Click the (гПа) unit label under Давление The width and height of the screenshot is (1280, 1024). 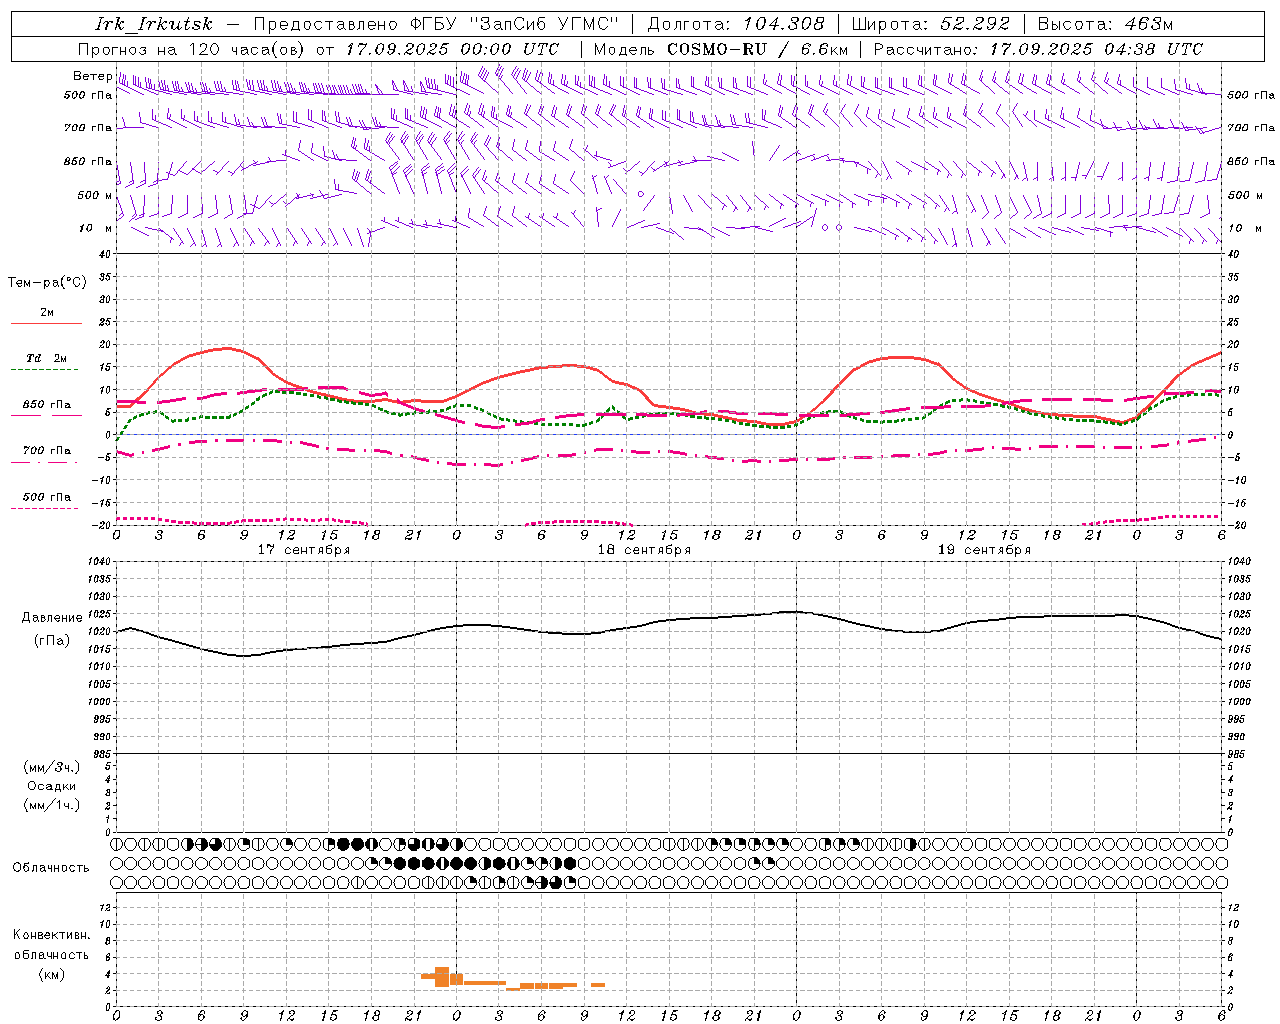[52, 641]
